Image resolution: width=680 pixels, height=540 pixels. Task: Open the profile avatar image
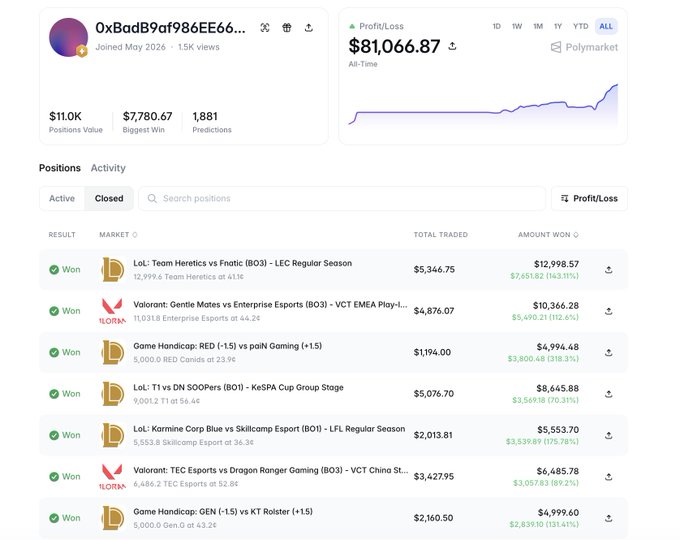click(x=69, y=37)
